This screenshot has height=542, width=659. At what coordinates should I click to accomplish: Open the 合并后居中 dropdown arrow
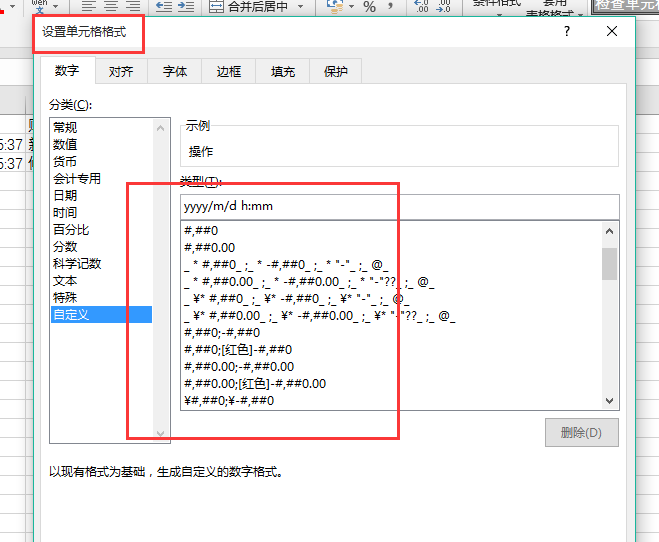[x=300, y=6]
